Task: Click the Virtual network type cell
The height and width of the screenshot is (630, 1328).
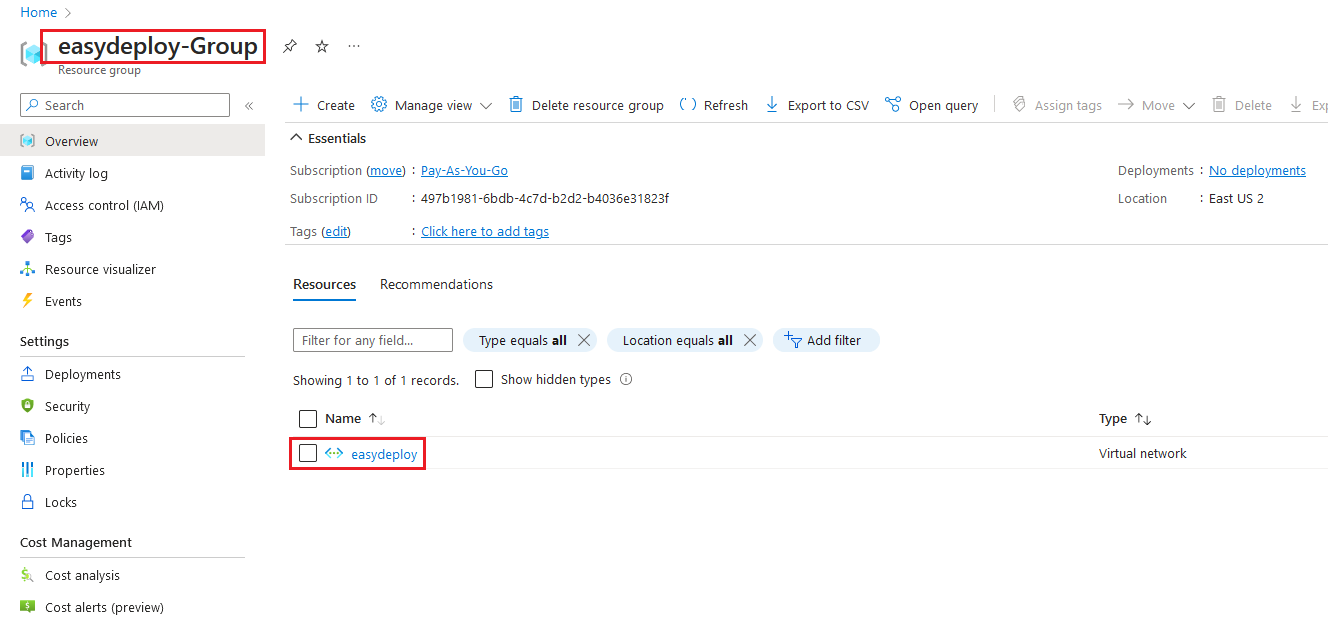Action: tap(1142, 453)
